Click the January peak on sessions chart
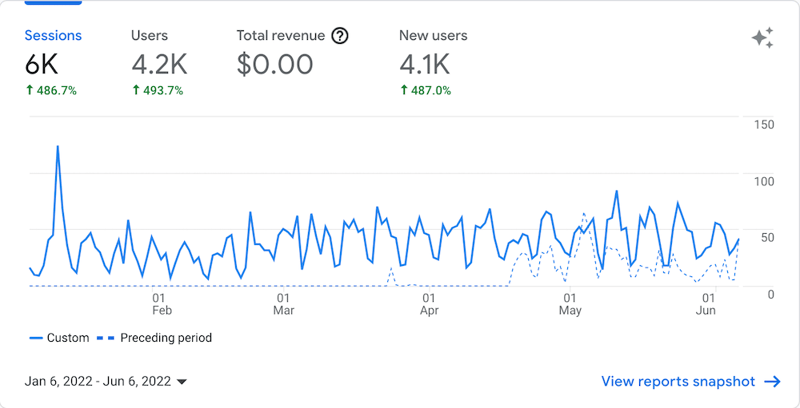Image resolution: width=800 pixels, height=408 pixels. (x=58, y=147)
